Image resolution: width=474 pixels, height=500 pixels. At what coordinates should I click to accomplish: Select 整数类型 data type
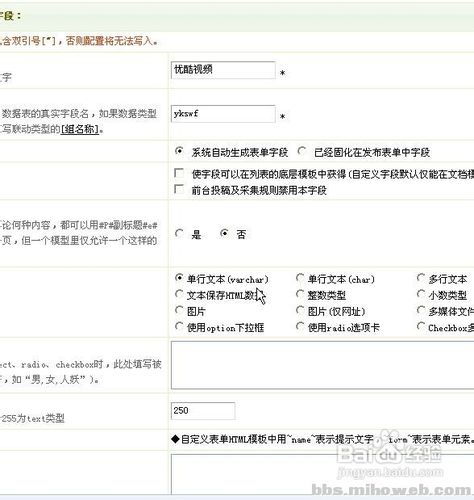[x=300, y=294]
